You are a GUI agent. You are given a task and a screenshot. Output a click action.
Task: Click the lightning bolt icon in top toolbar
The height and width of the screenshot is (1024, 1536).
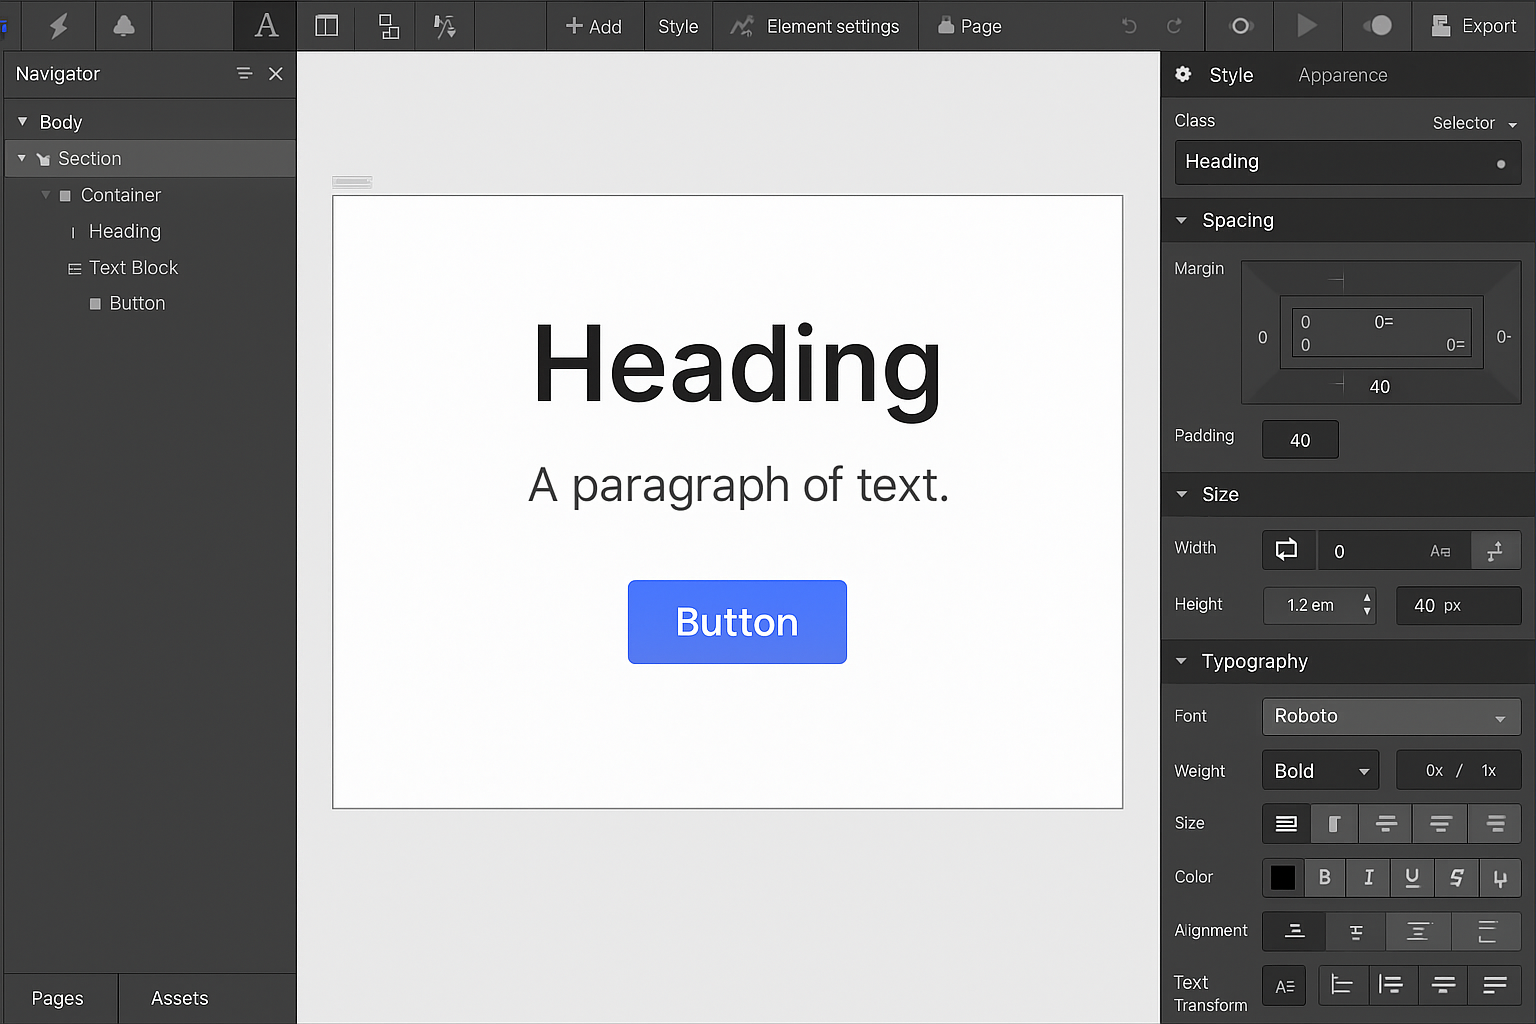tap(59, 26)
